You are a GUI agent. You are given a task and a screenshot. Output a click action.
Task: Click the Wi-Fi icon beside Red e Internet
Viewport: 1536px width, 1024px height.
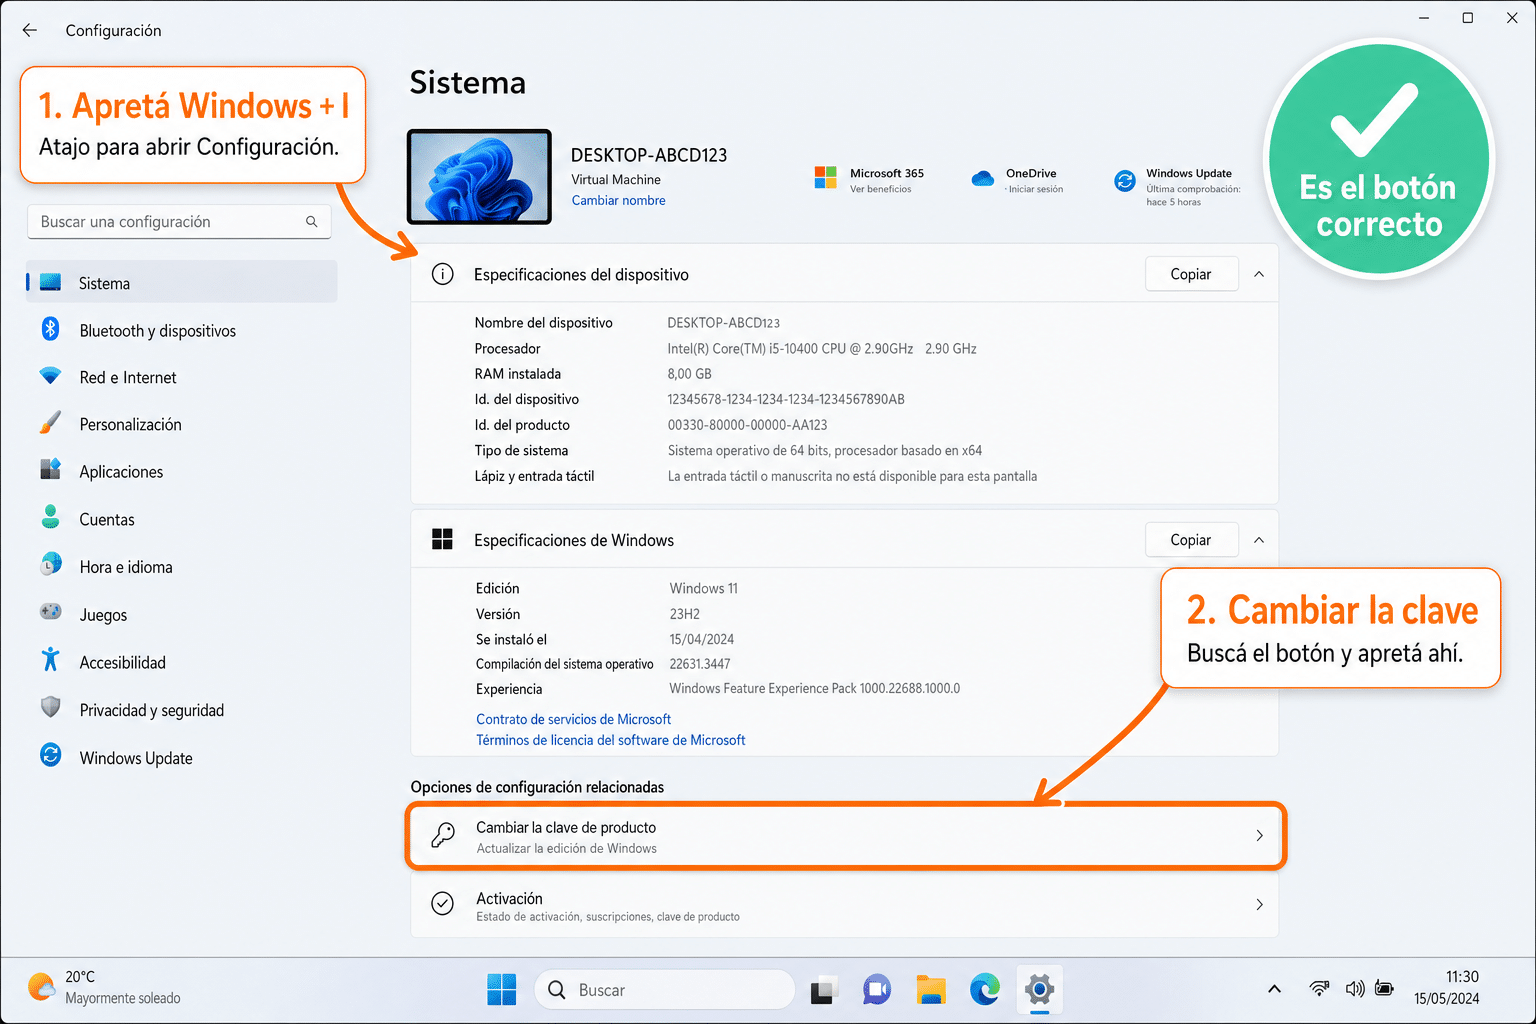(x=50, y=376)
